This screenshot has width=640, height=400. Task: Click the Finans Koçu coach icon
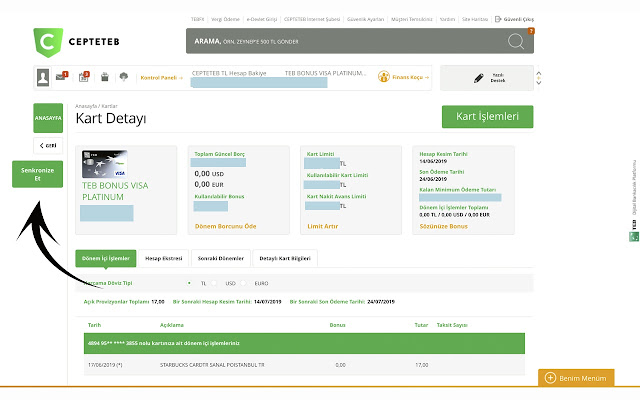384,76
